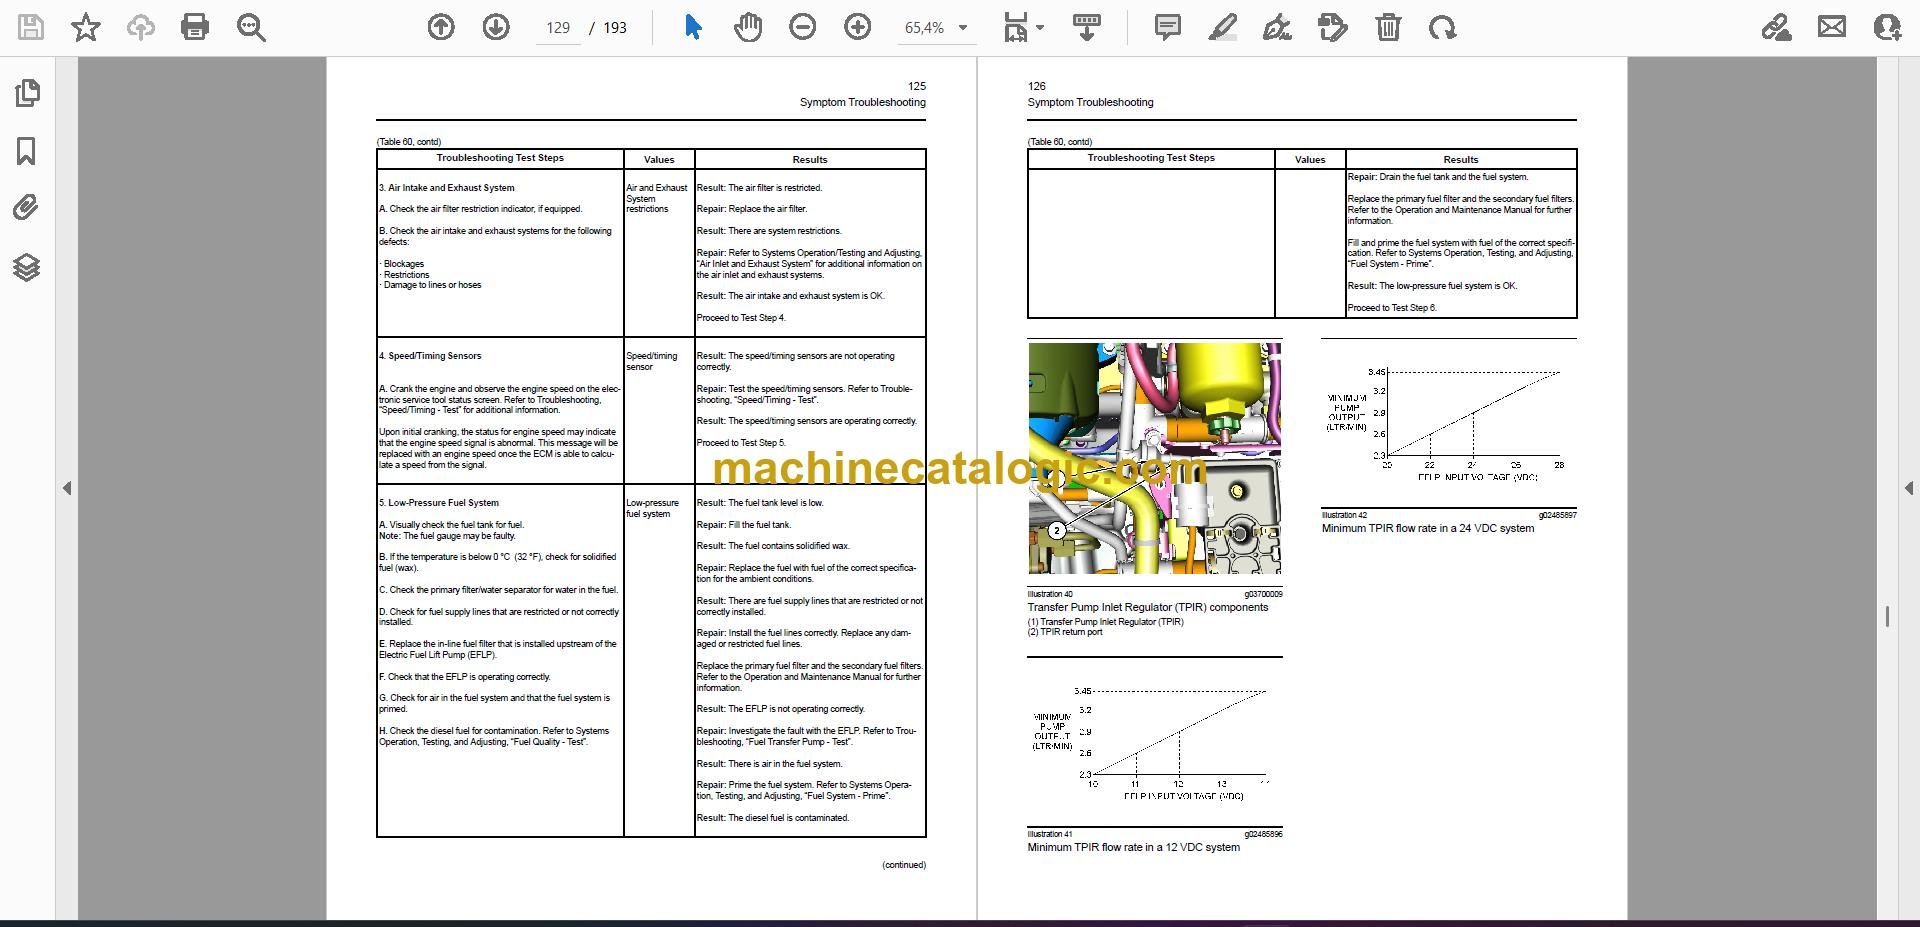The height and width of the screenshot is (927, 1920).
Task: Open the layers panel
Action: (x=27, y=267)
